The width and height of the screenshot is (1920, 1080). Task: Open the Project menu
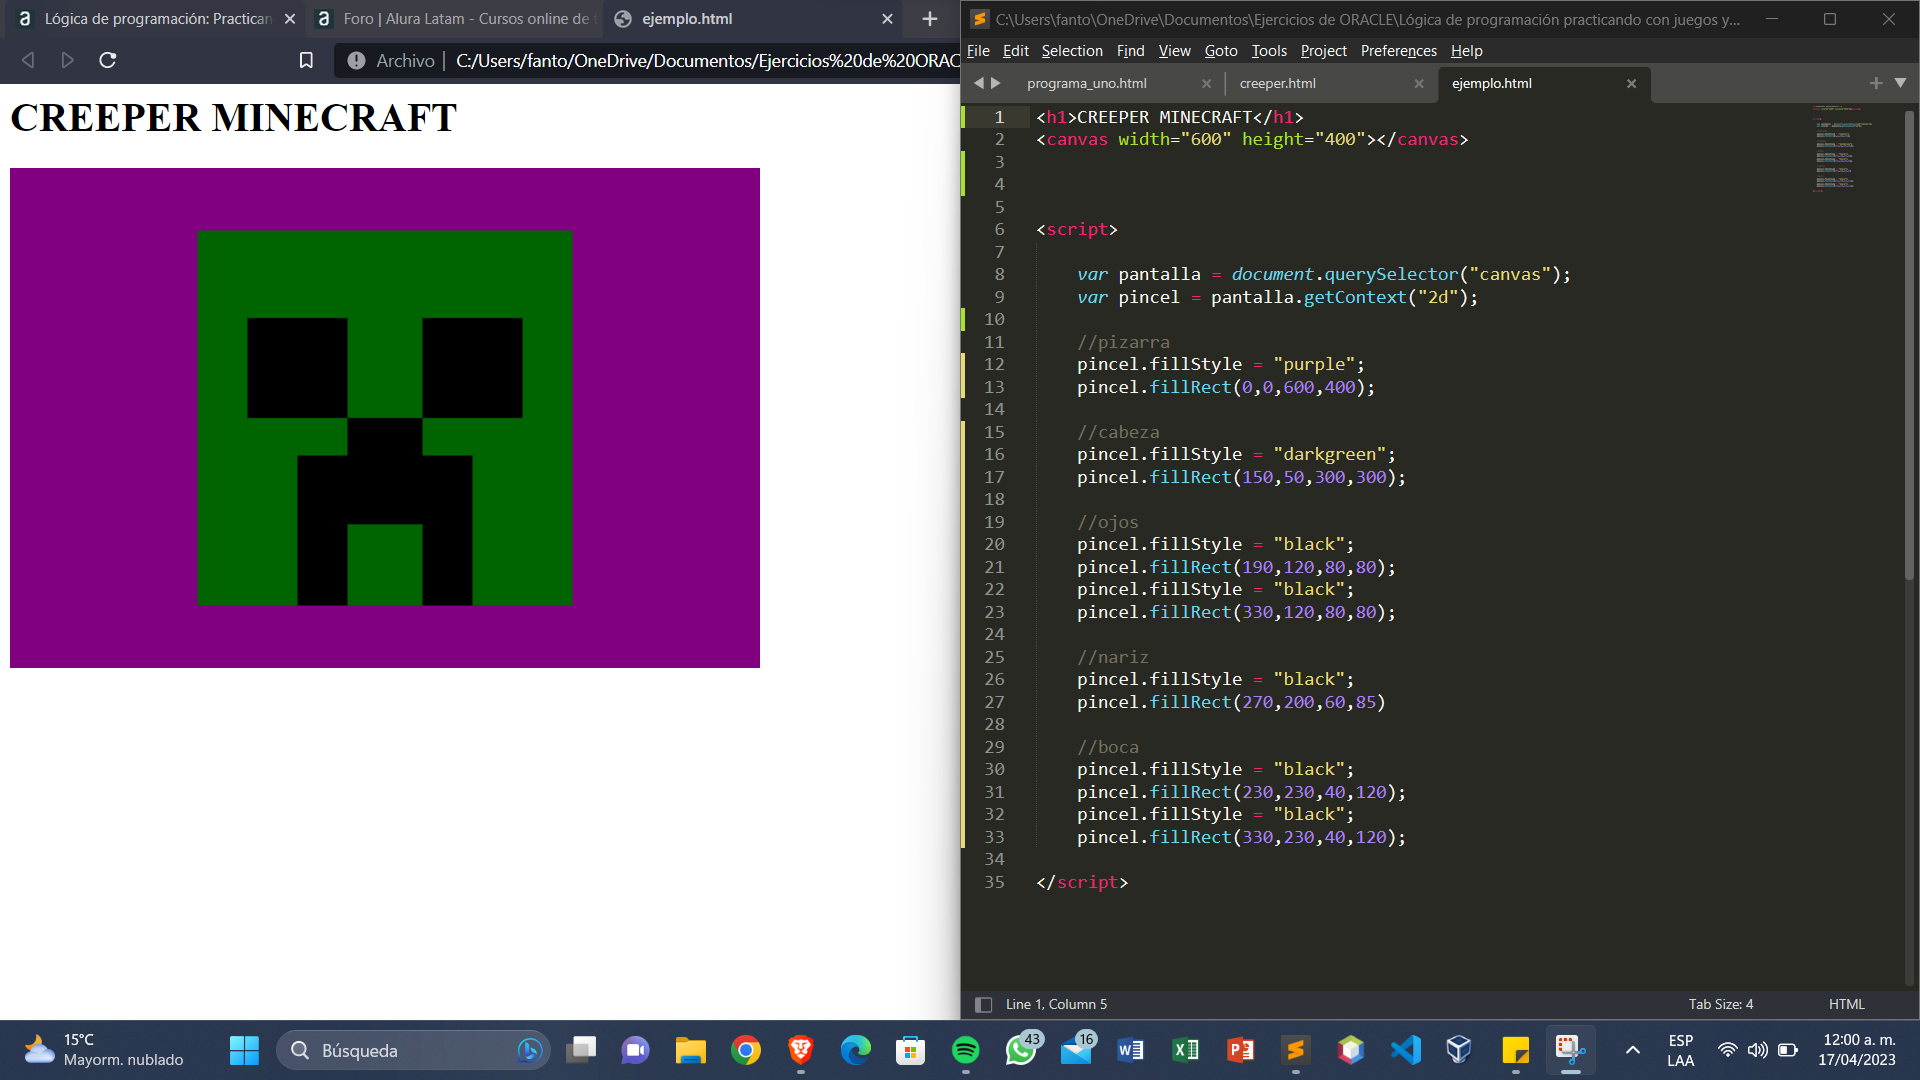1323,51
